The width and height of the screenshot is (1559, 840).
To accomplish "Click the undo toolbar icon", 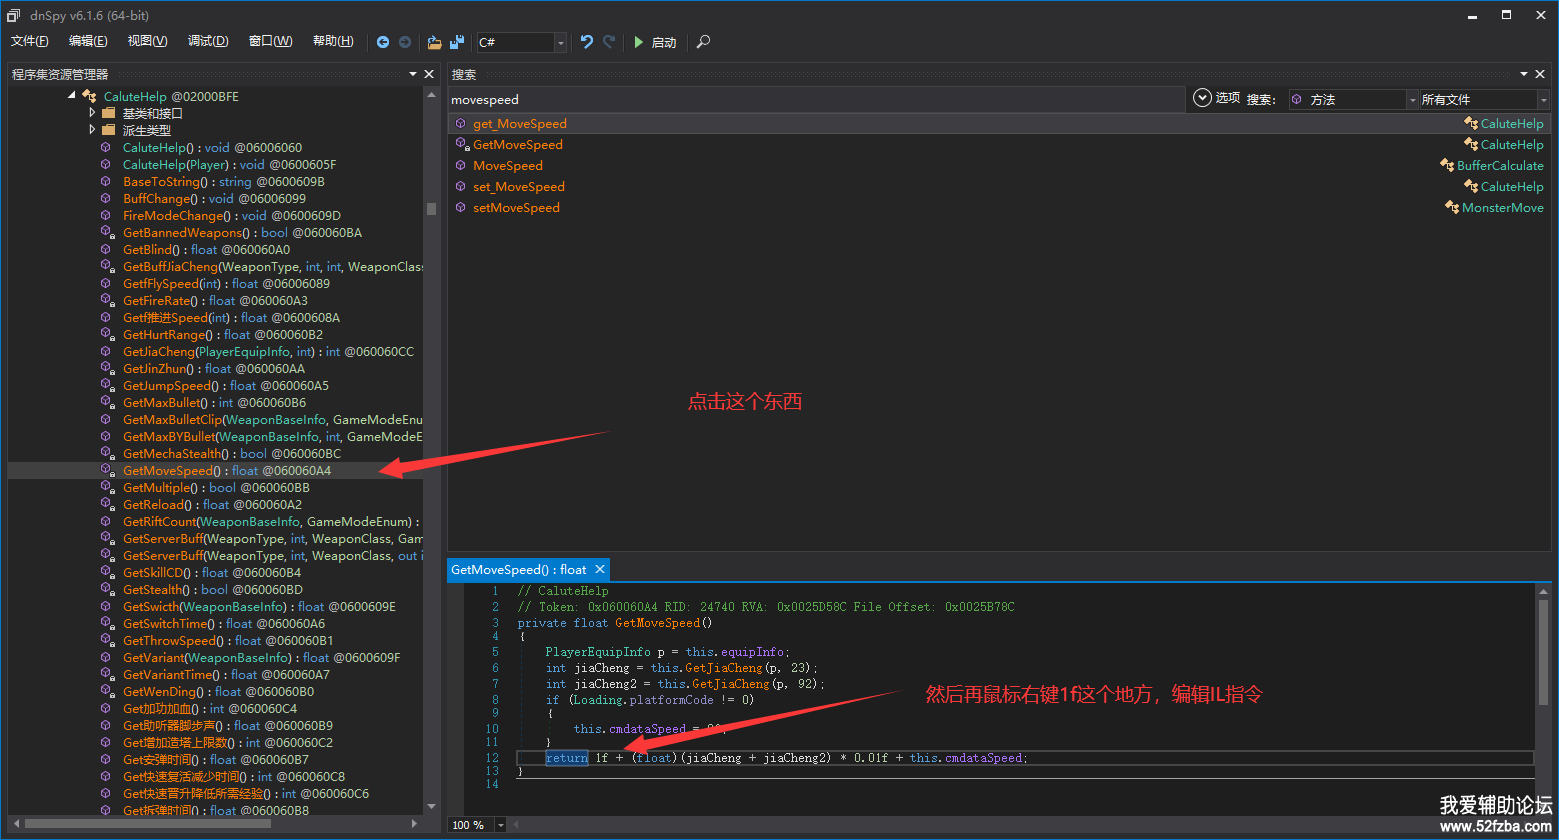I will pyautogui.click(x=587, y=42).
